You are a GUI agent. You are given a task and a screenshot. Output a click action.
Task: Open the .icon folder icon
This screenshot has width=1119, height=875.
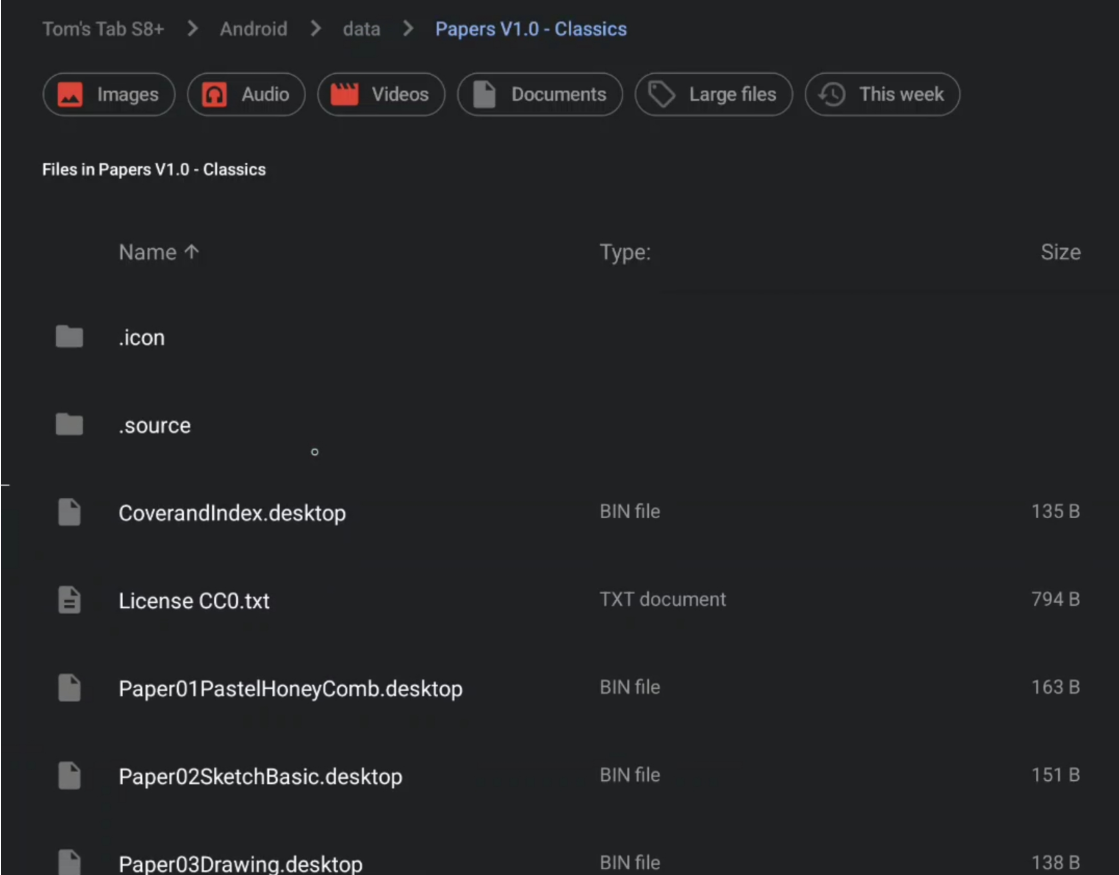69,337
